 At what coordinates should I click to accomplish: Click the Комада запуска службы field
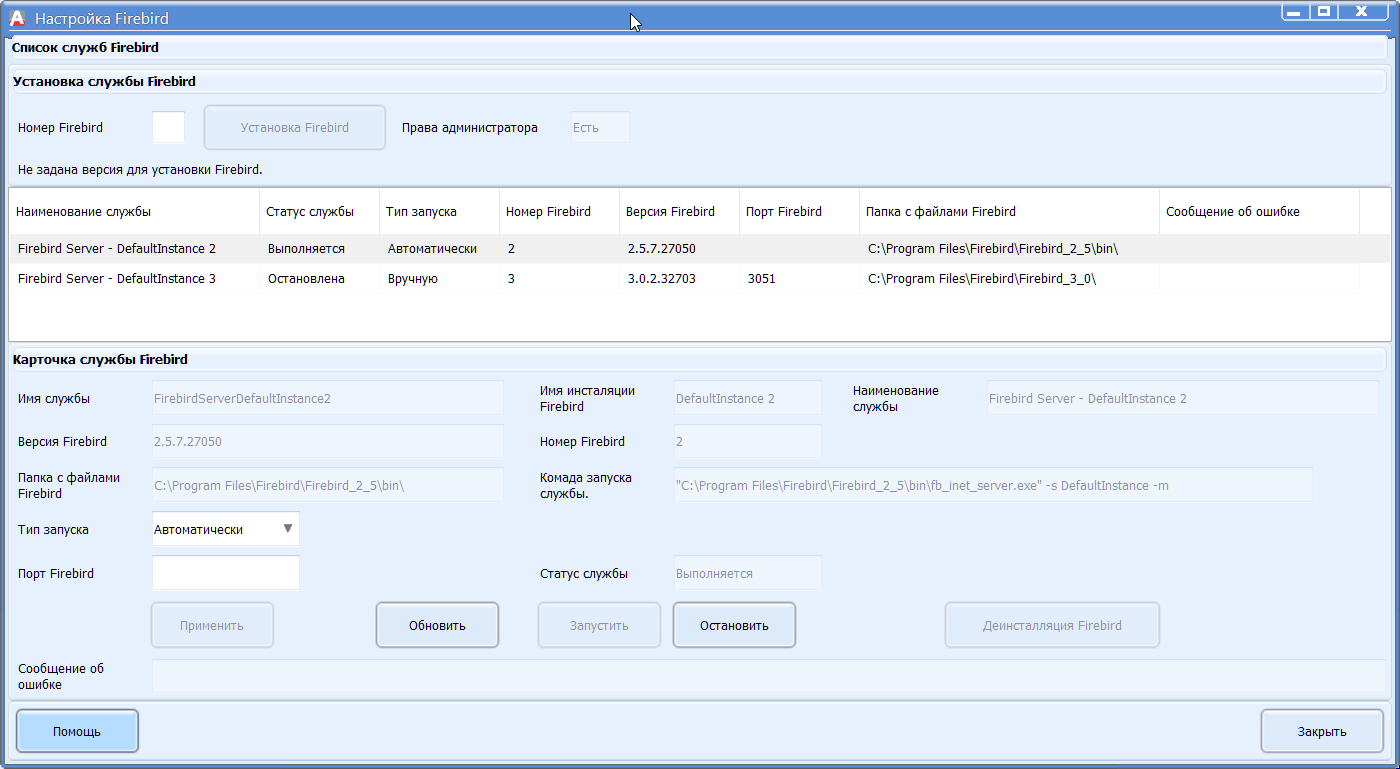pyautogui.click(x=993, y=485)
